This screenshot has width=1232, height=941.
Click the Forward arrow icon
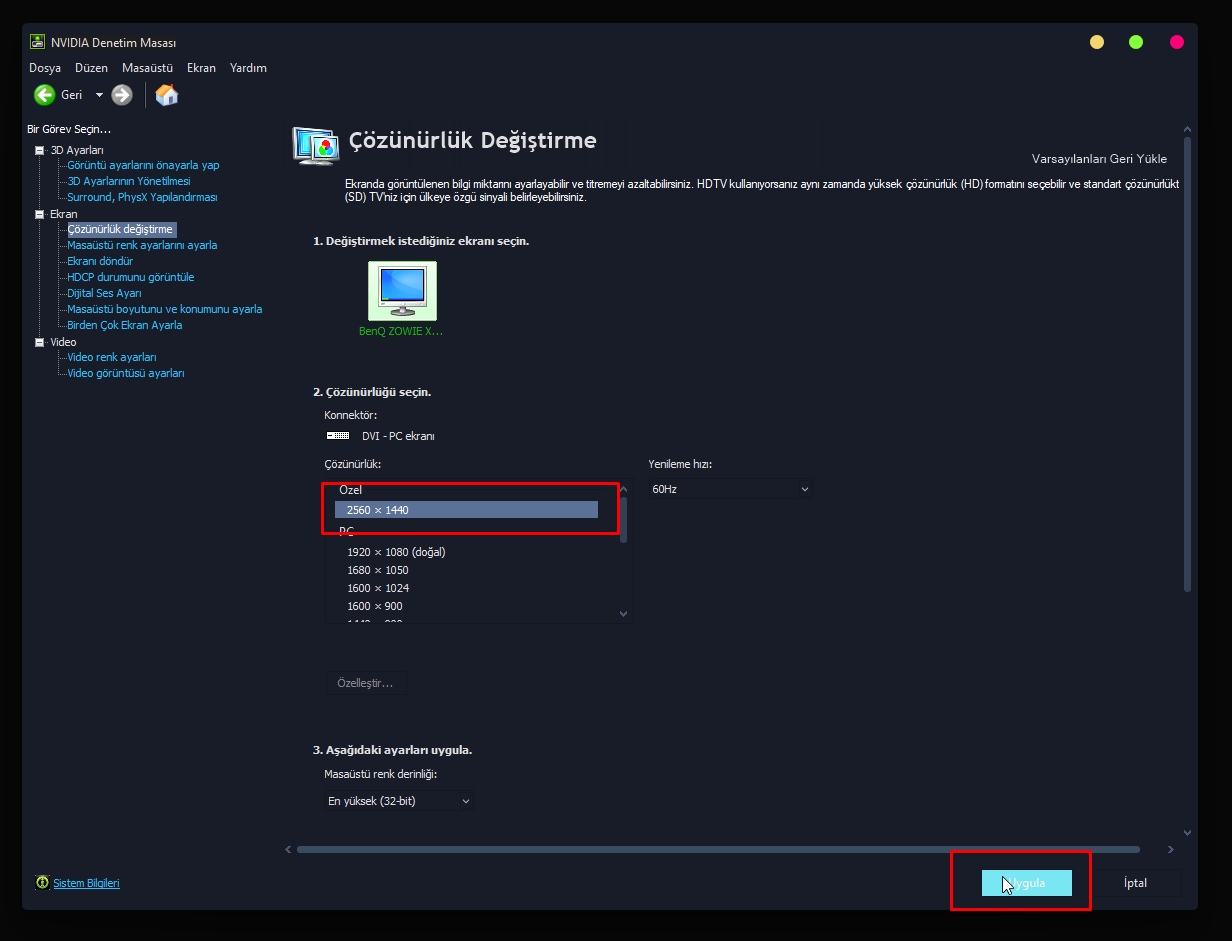122,95
